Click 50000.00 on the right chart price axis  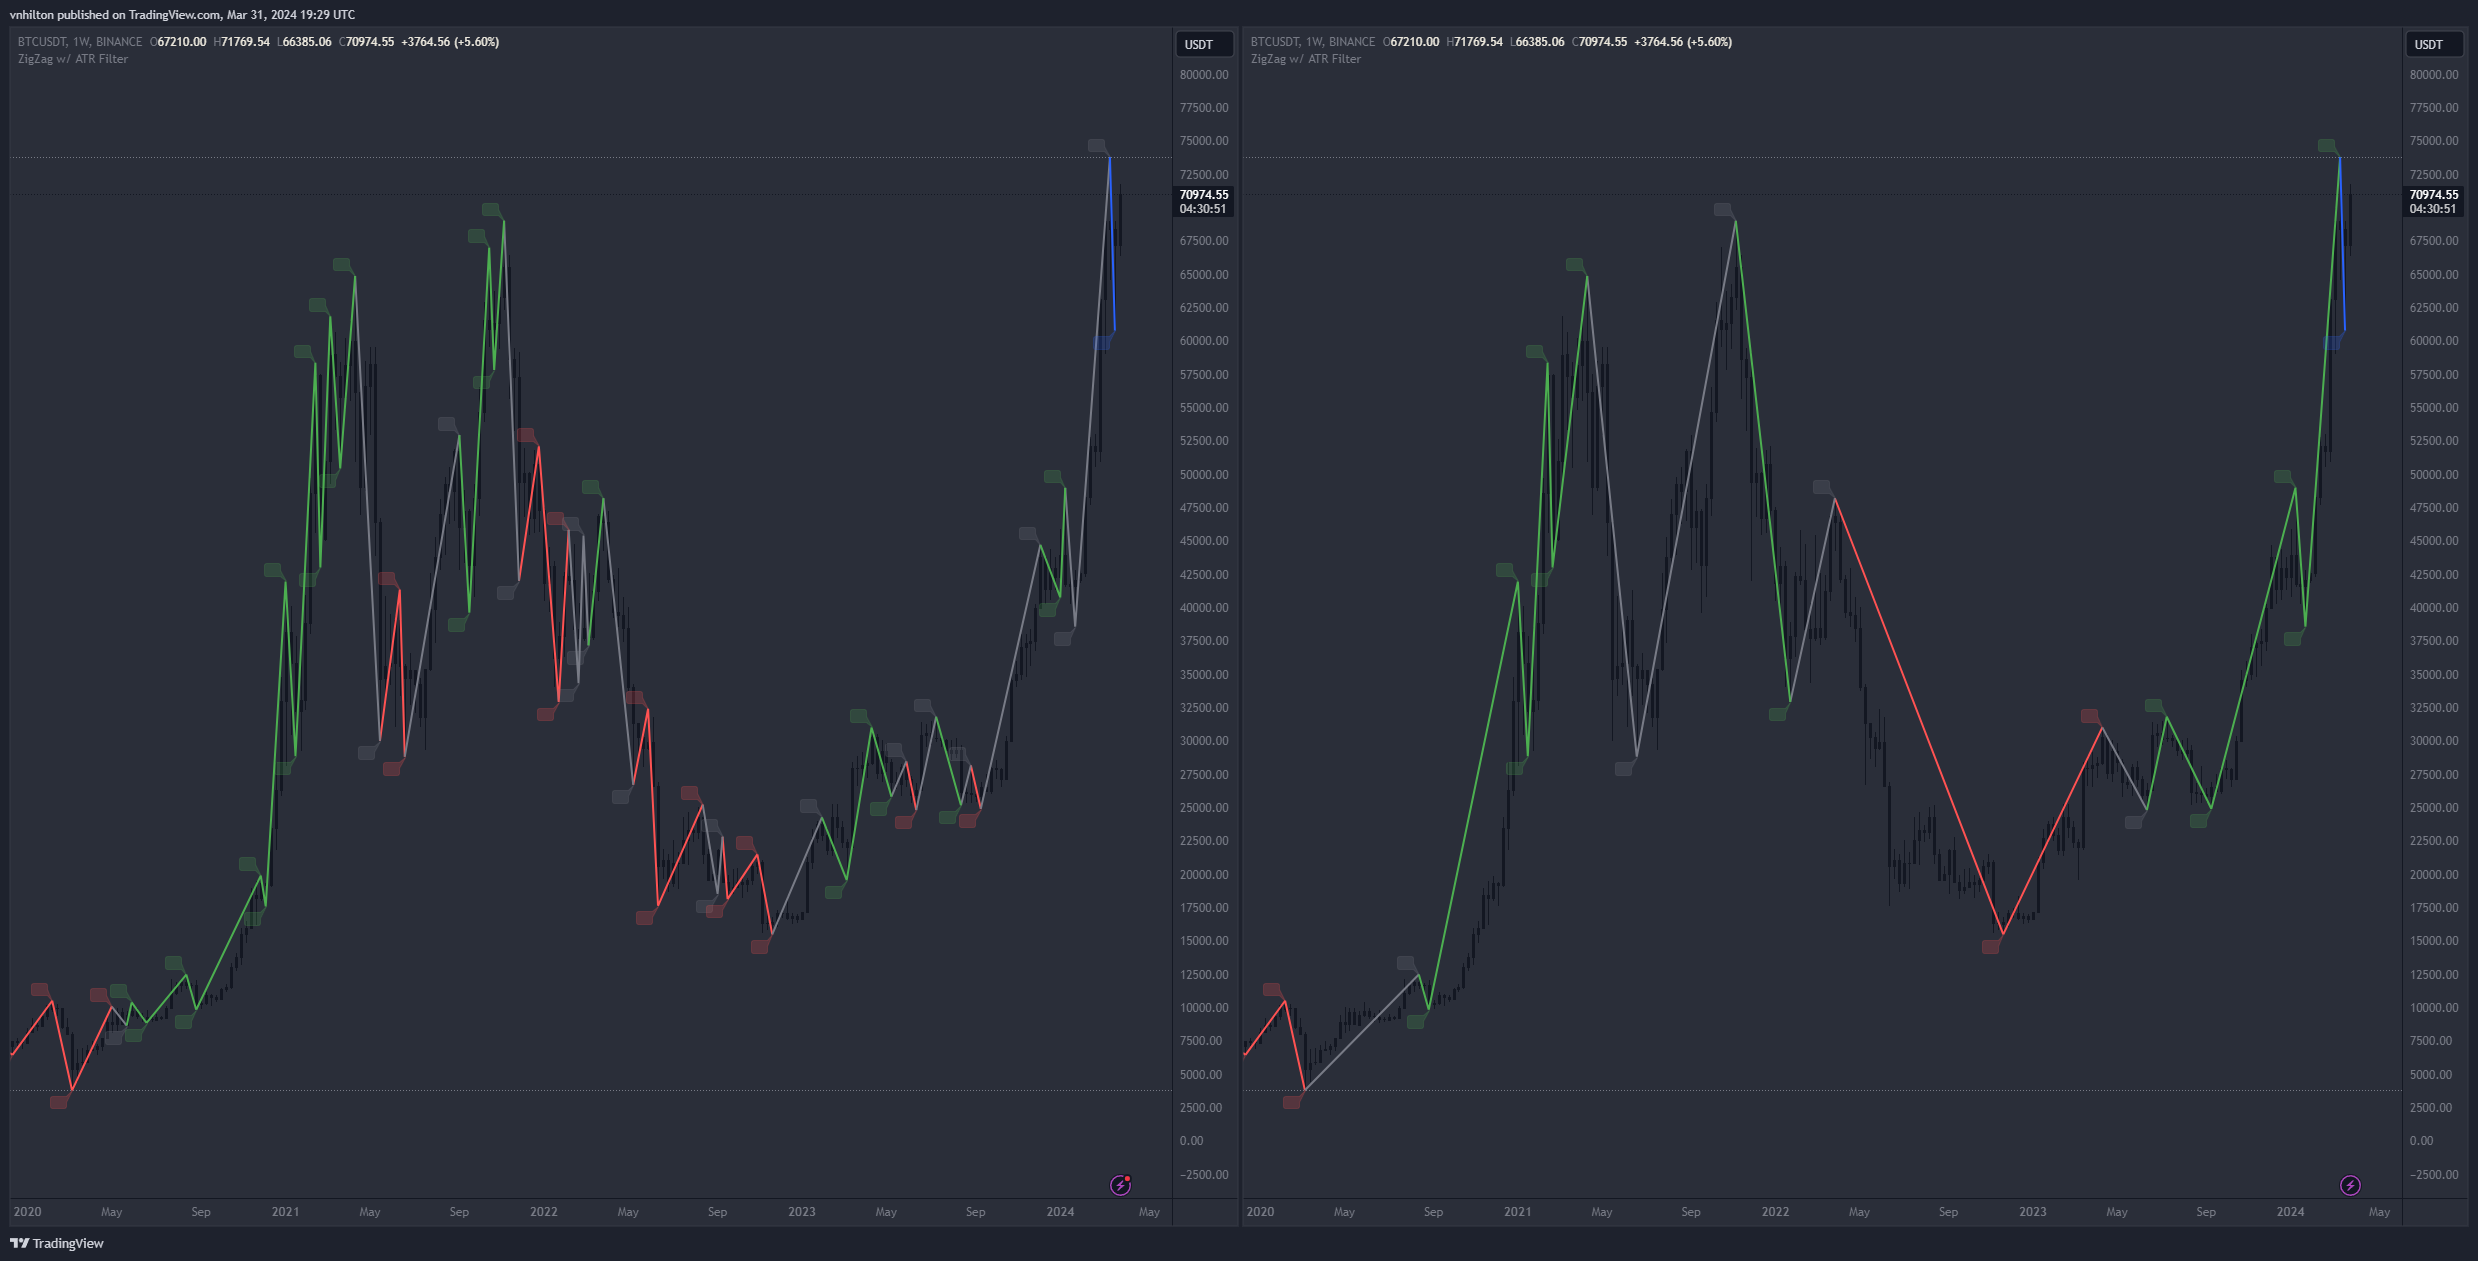2434,475
